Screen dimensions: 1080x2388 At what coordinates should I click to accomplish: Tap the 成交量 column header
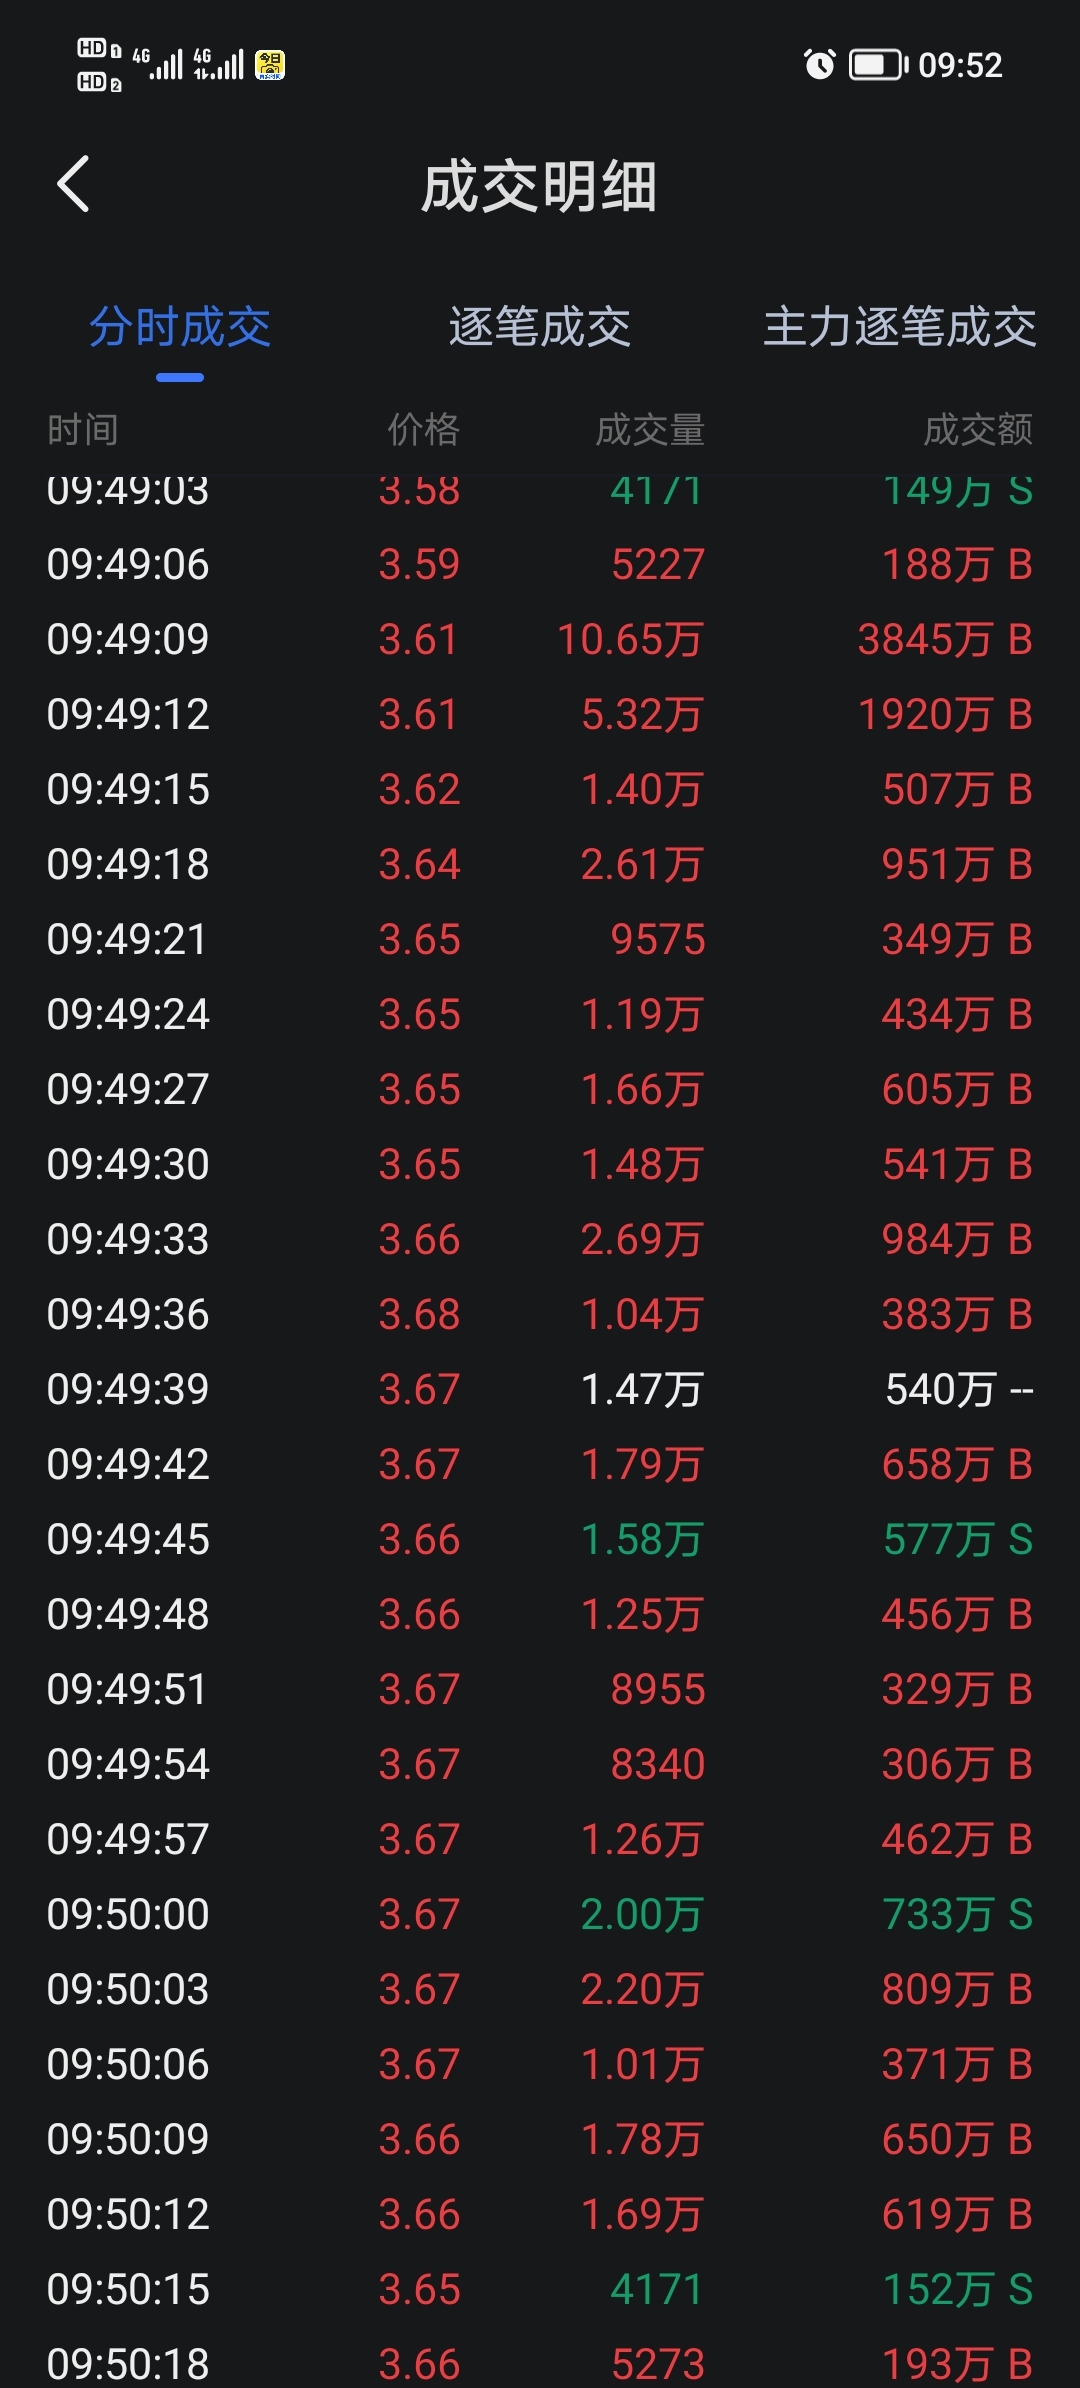point(650,430)
